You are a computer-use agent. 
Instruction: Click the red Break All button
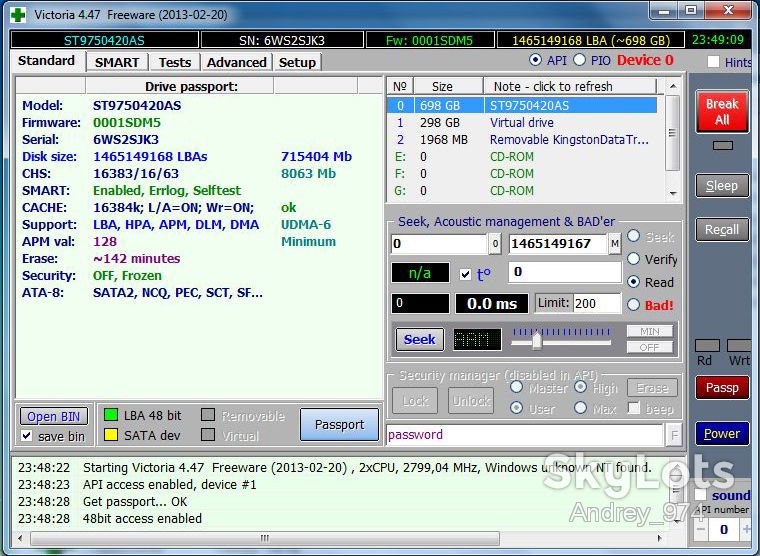tap(722, 111)
